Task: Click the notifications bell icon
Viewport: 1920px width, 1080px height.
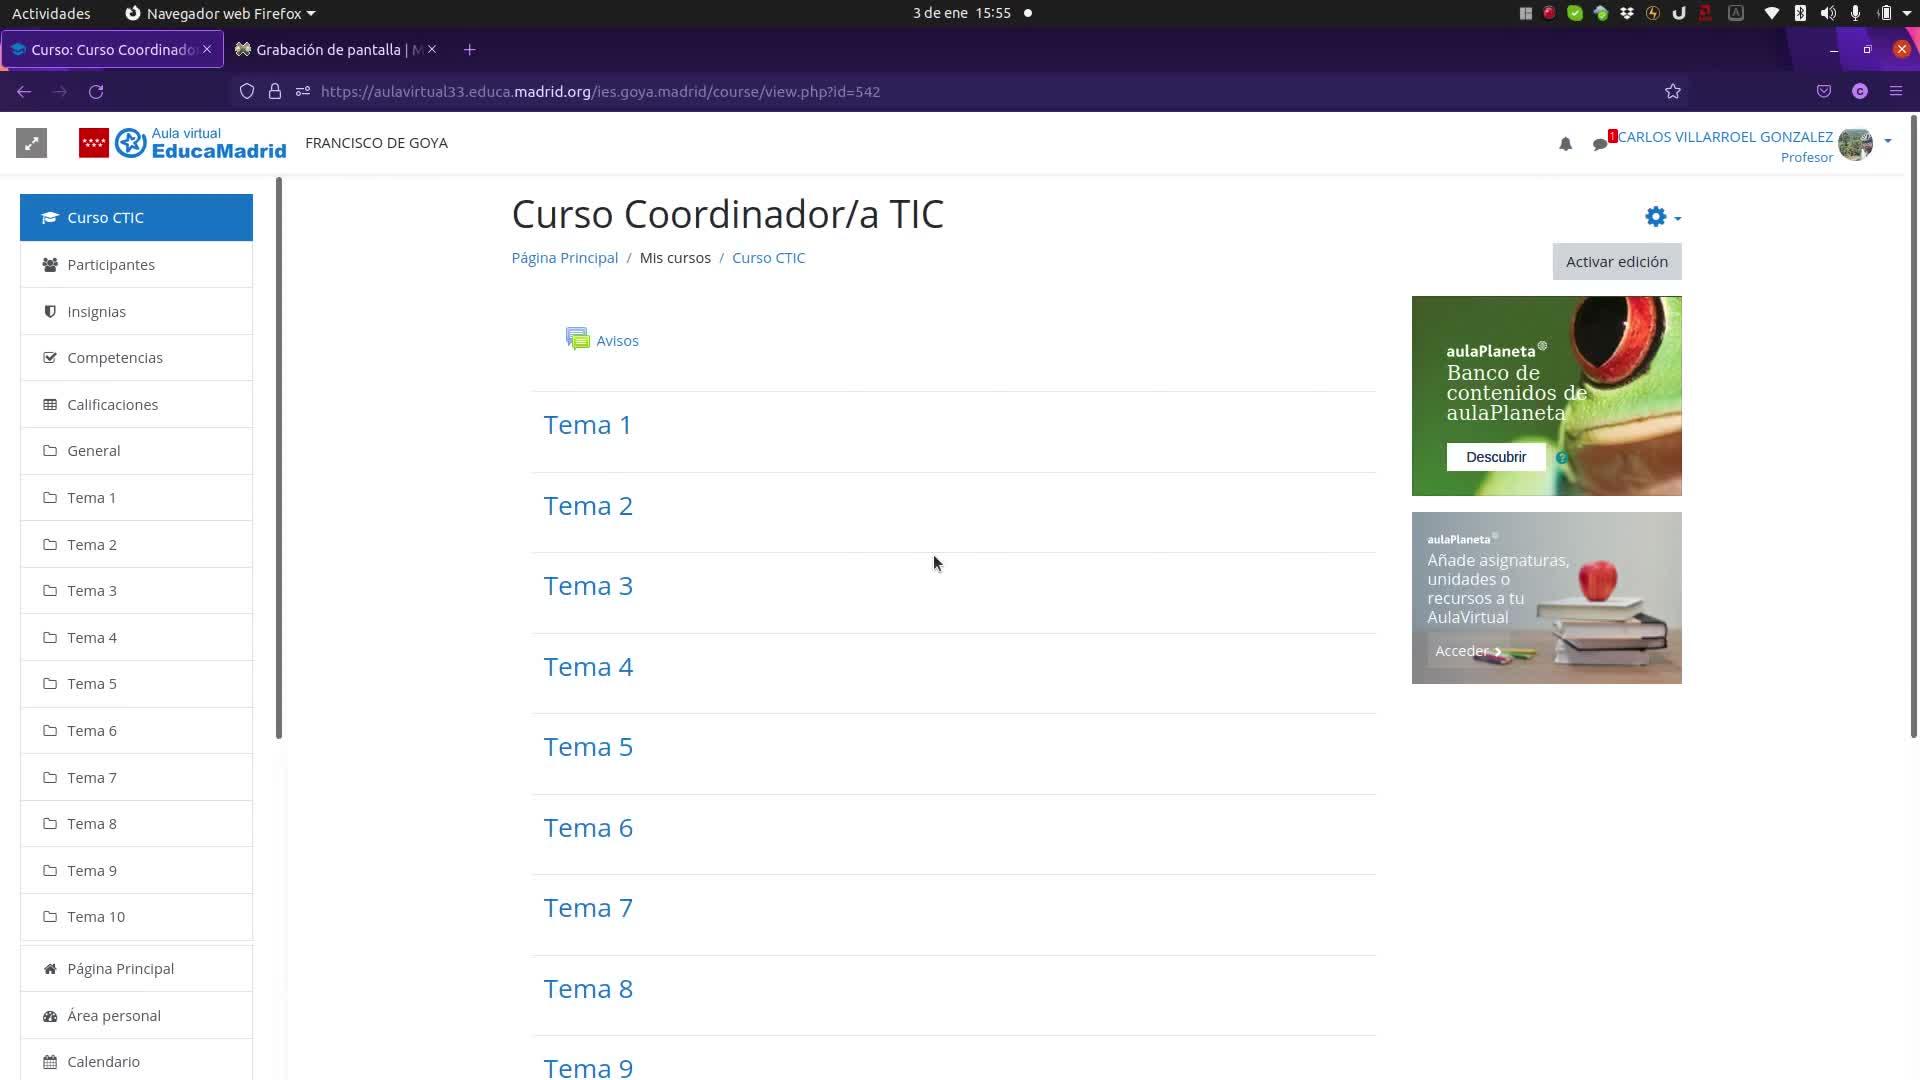Action: pyautogui.click(x=1565, y=144)
